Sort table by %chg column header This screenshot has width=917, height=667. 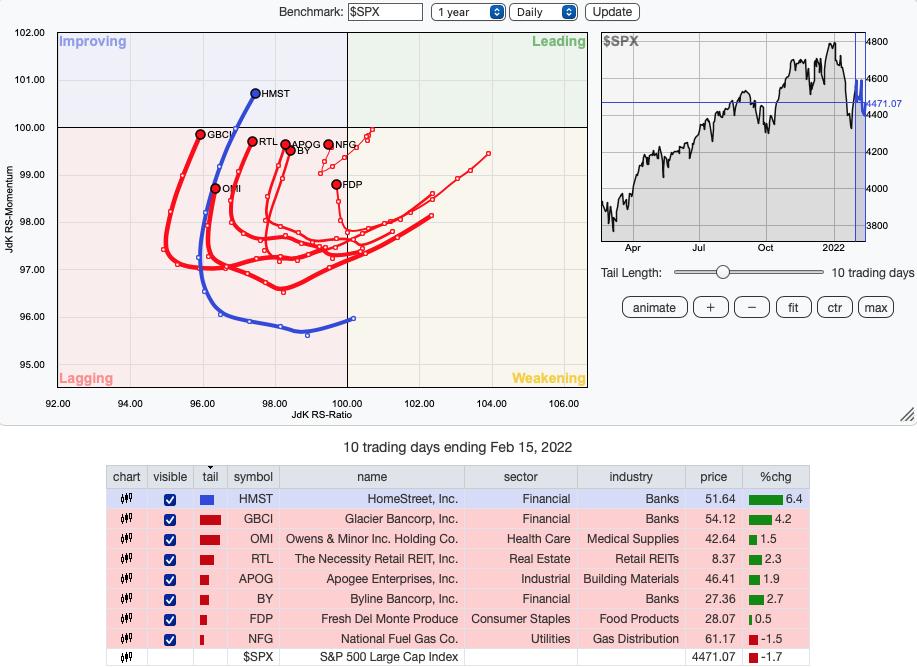pos(775,477)
